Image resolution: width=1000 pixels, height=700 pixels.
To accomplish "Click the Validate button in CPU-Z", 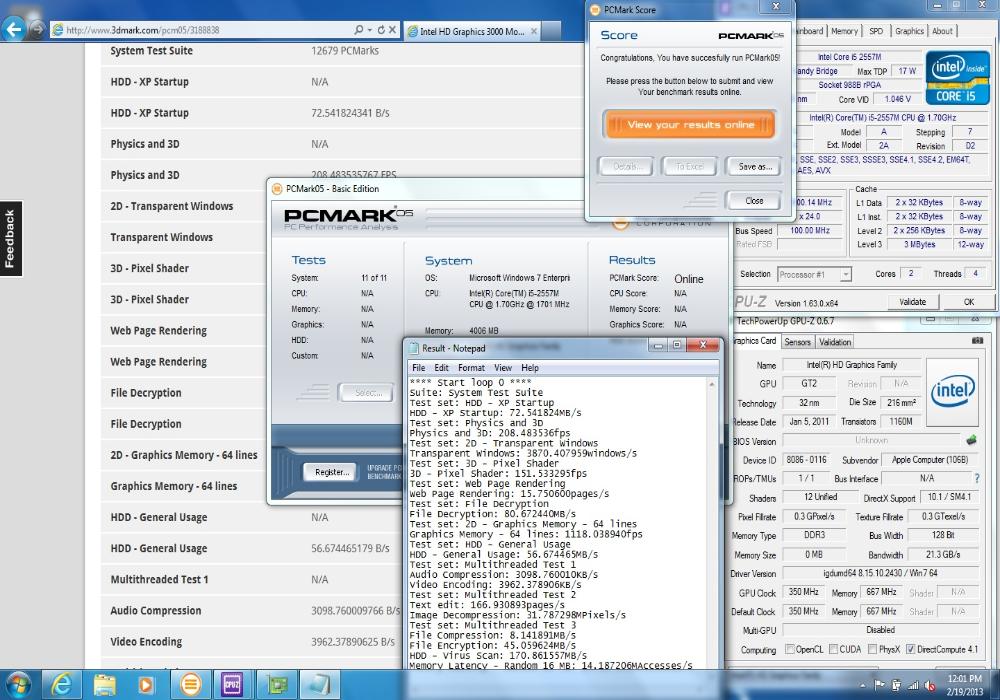I will 912,302.
